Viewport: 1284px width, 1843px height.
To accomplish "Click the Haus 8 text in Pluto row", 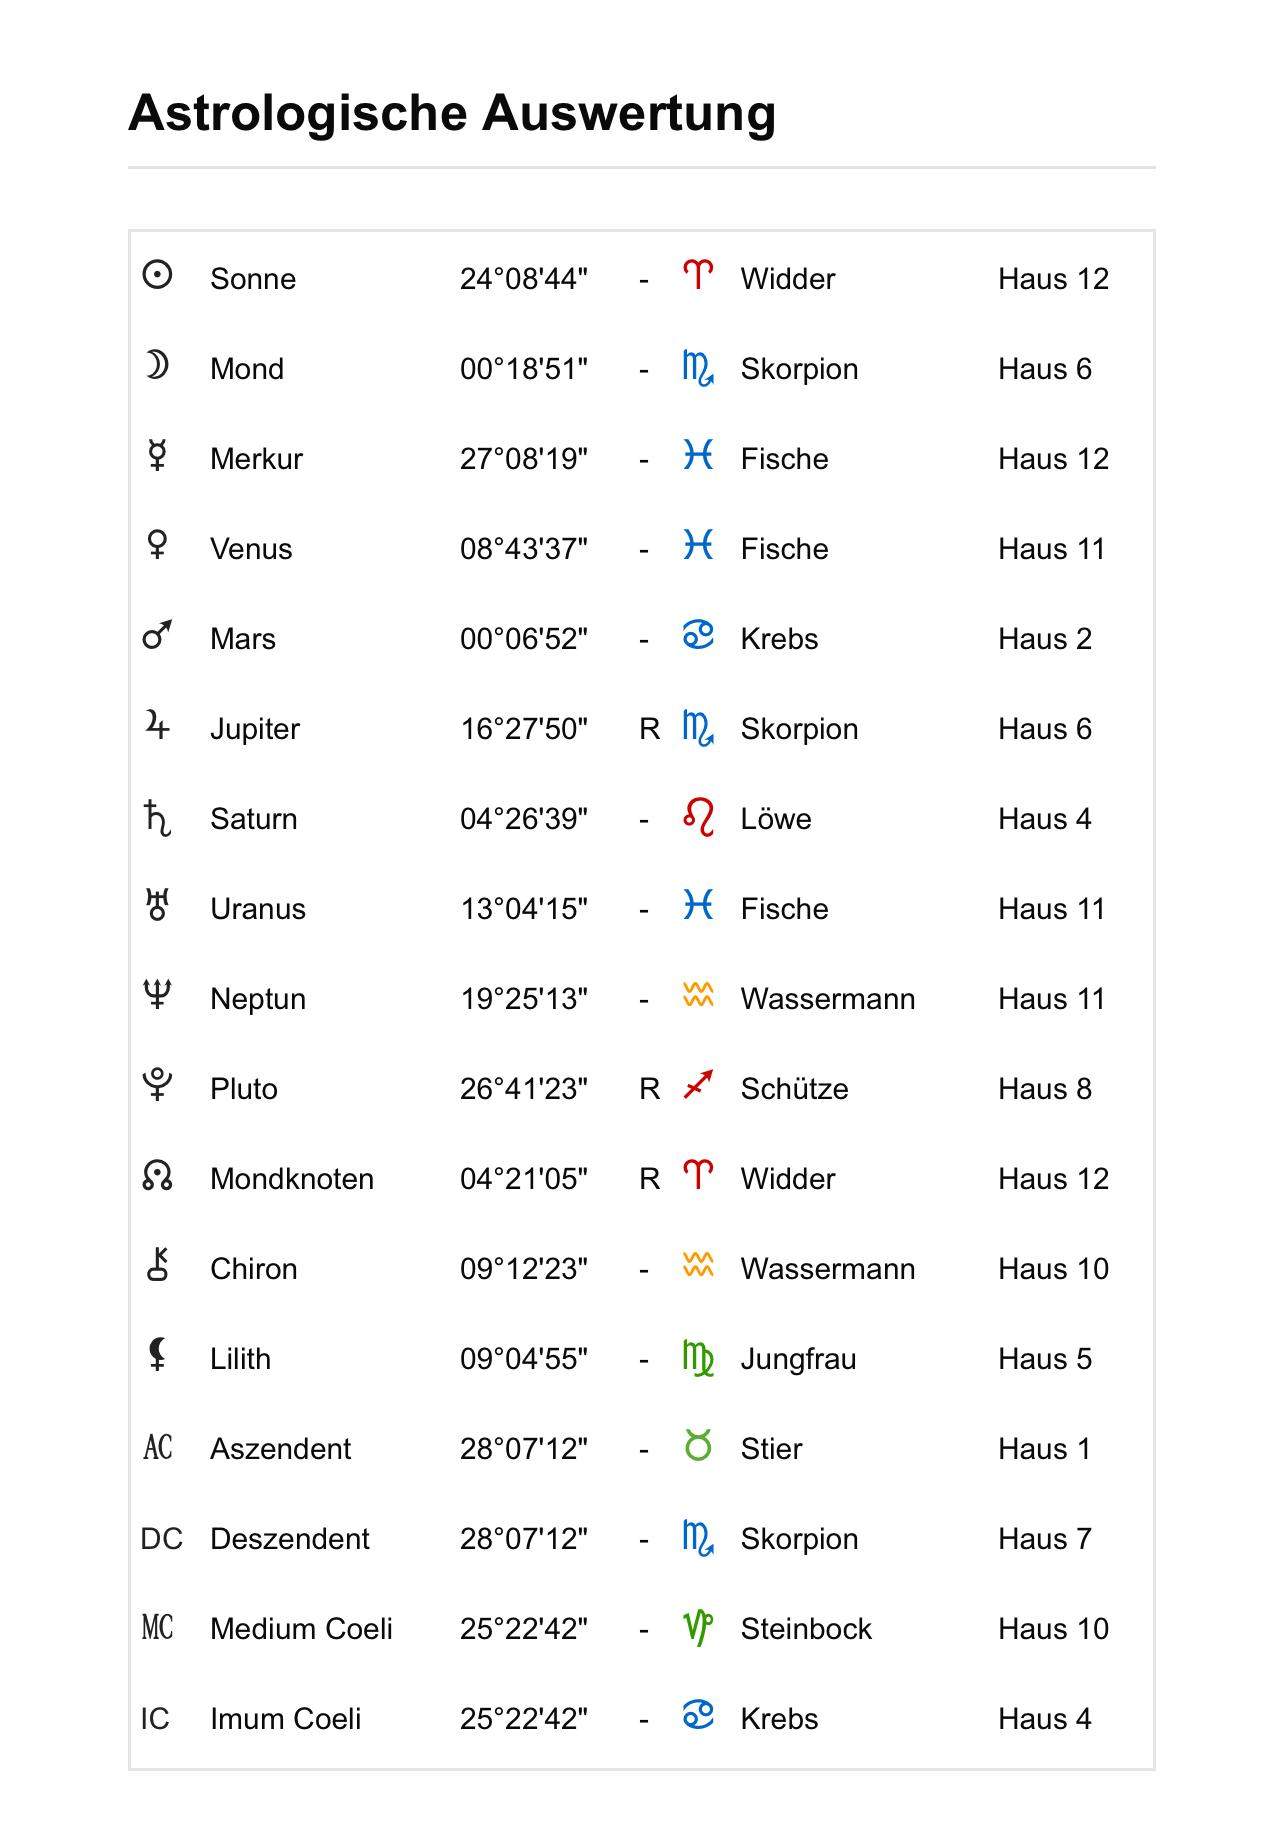I will [x=1044, y=1089].
